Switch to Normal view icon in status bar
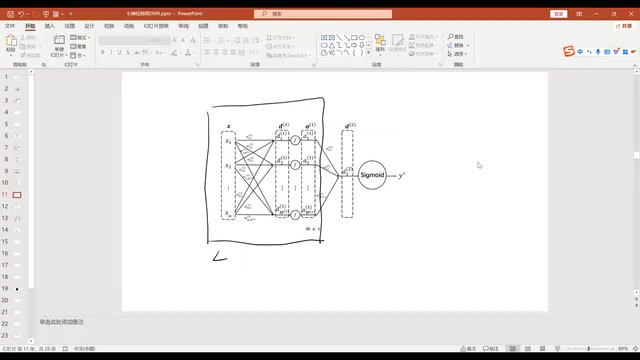640x360 pixels. [513, 349]
